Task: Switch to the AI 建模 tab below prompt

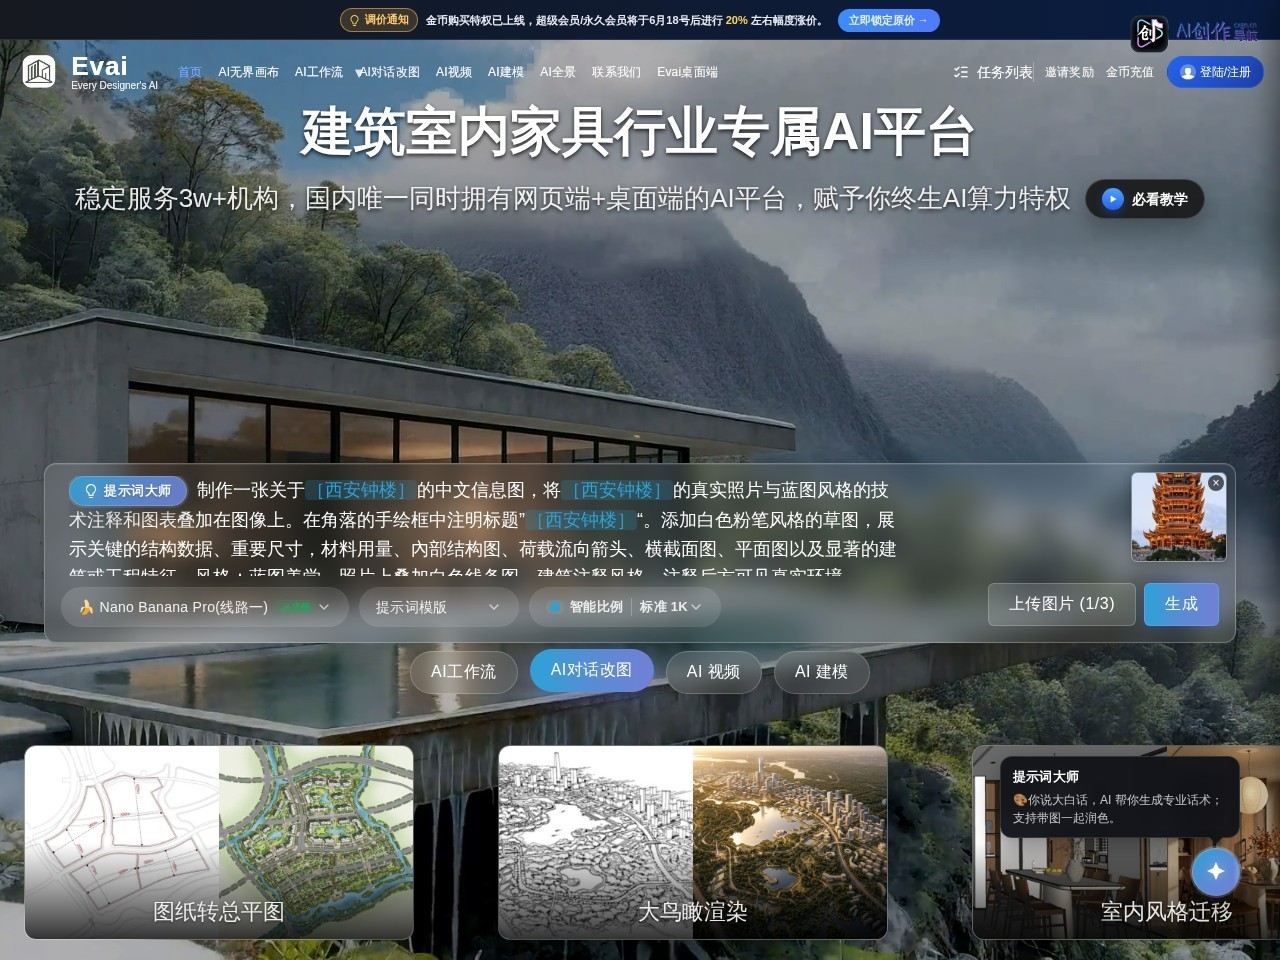Action: (x=821, y=672)
